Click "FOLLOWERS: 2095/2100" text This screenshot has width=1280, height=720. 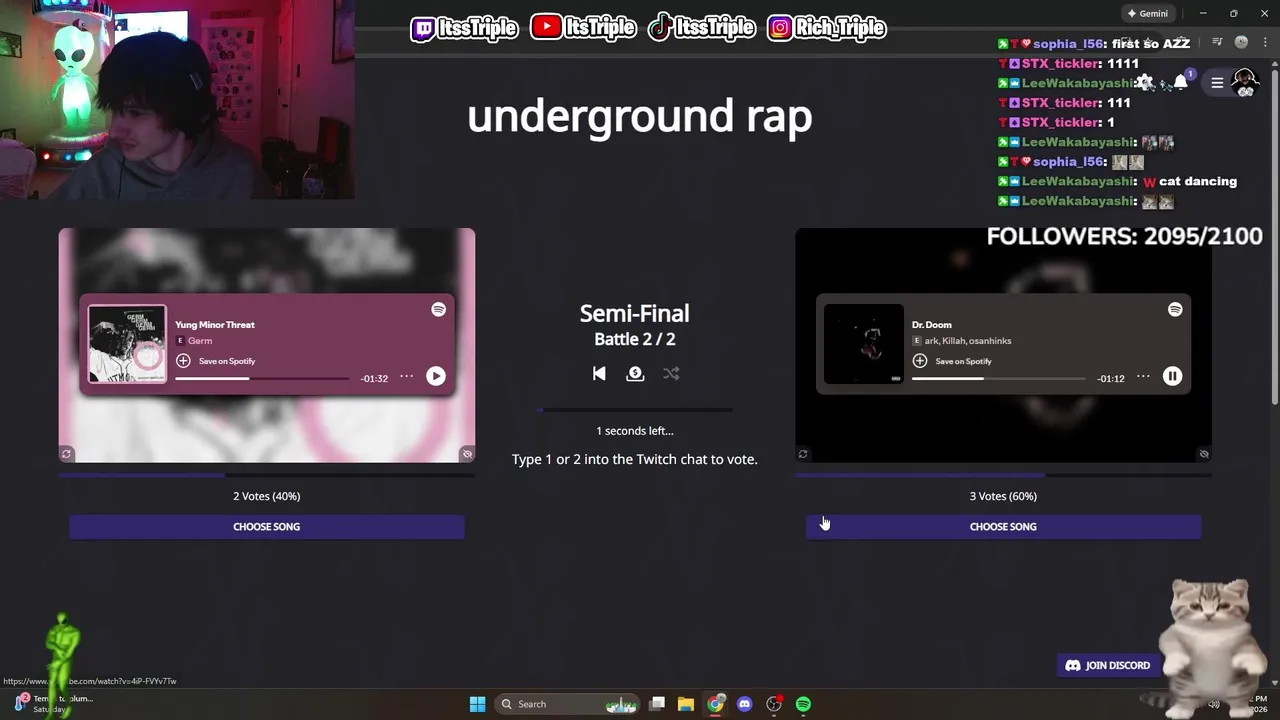[x=1125, y=236]
